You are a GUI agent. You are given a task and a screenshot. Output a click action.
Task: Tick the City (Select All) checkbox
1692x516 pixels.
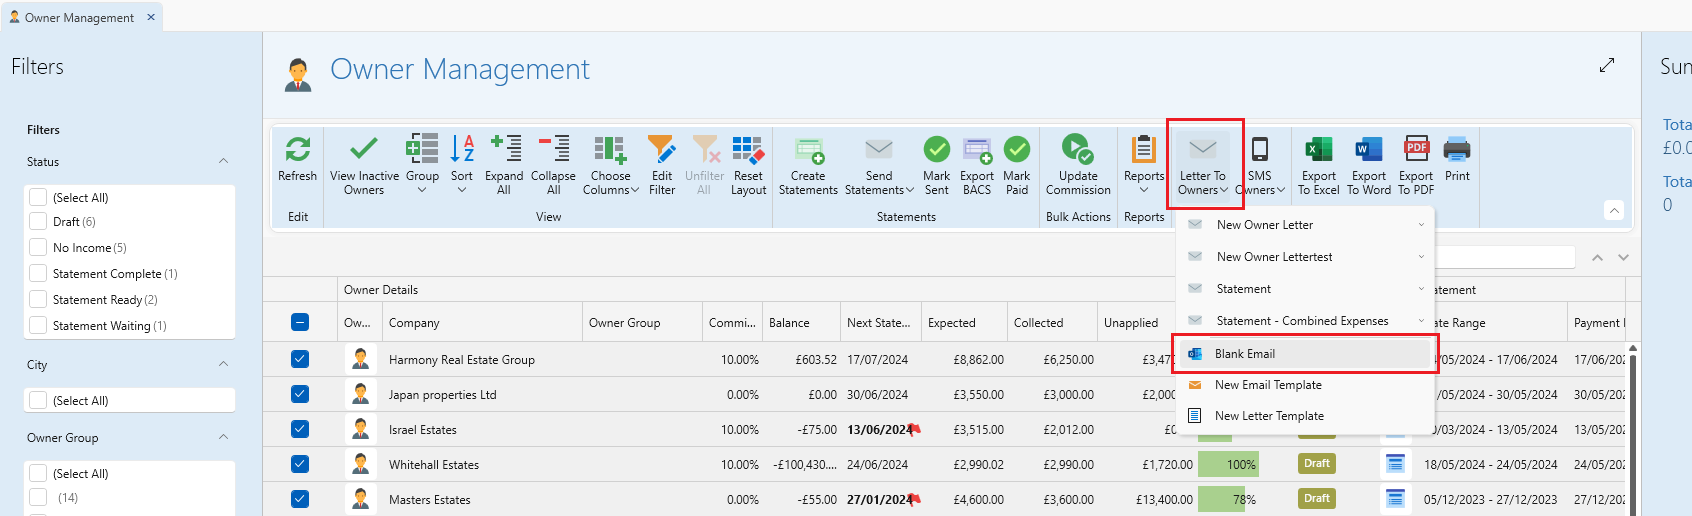[38, 400]
